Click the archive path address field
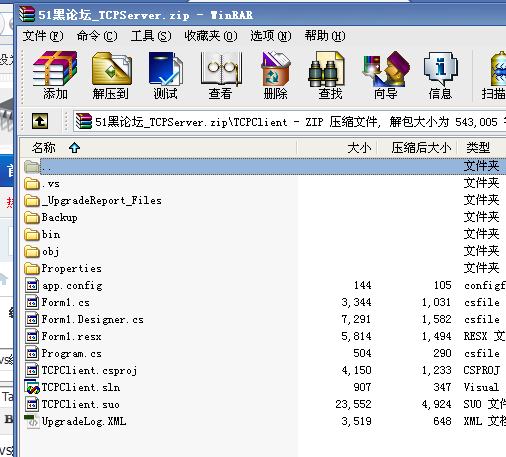Screen dimensions: 506x457 click(289, 121)
